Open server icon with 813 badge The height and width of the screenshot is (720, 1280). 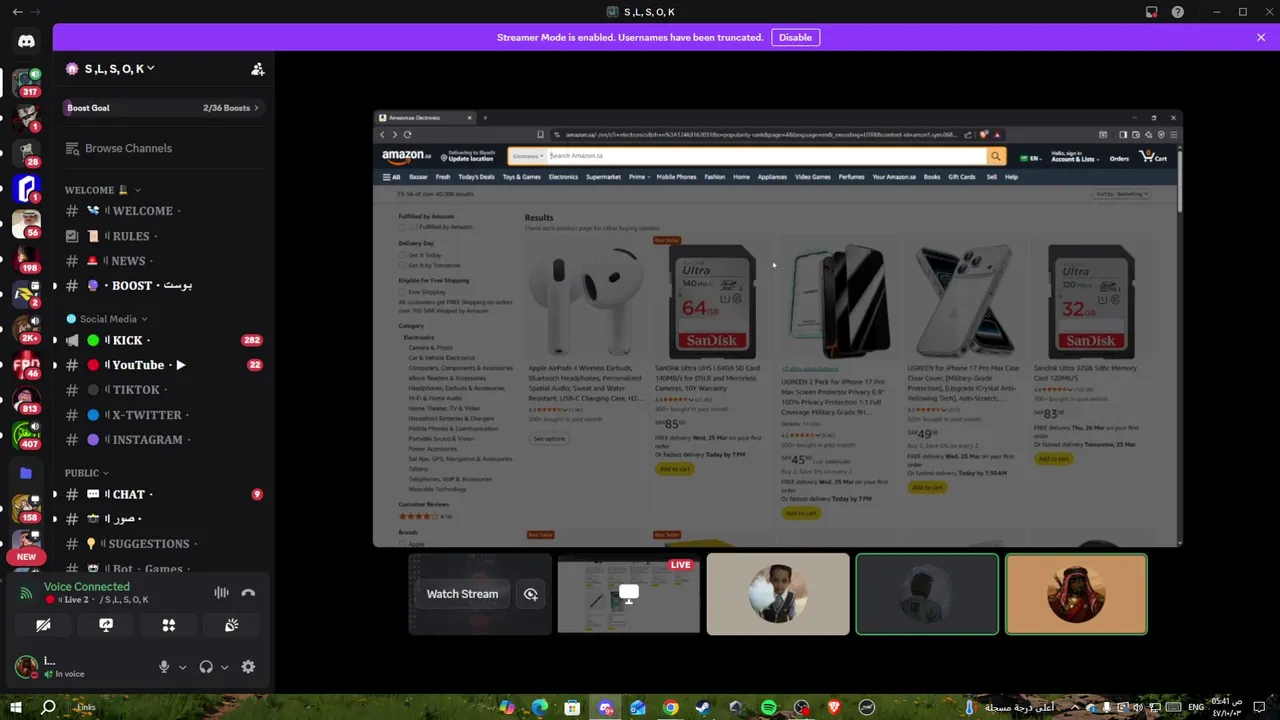click(26, 399)
